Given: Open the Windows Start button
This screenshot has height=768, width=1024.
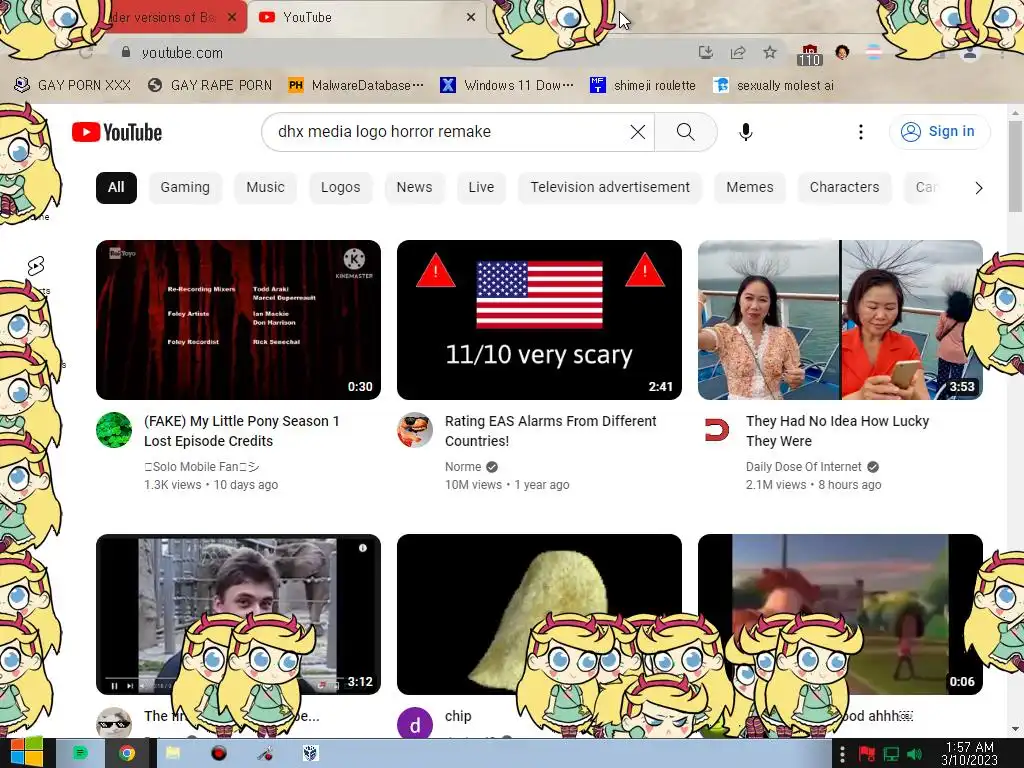Looking at the screenshot, I should tap(25, 754).
